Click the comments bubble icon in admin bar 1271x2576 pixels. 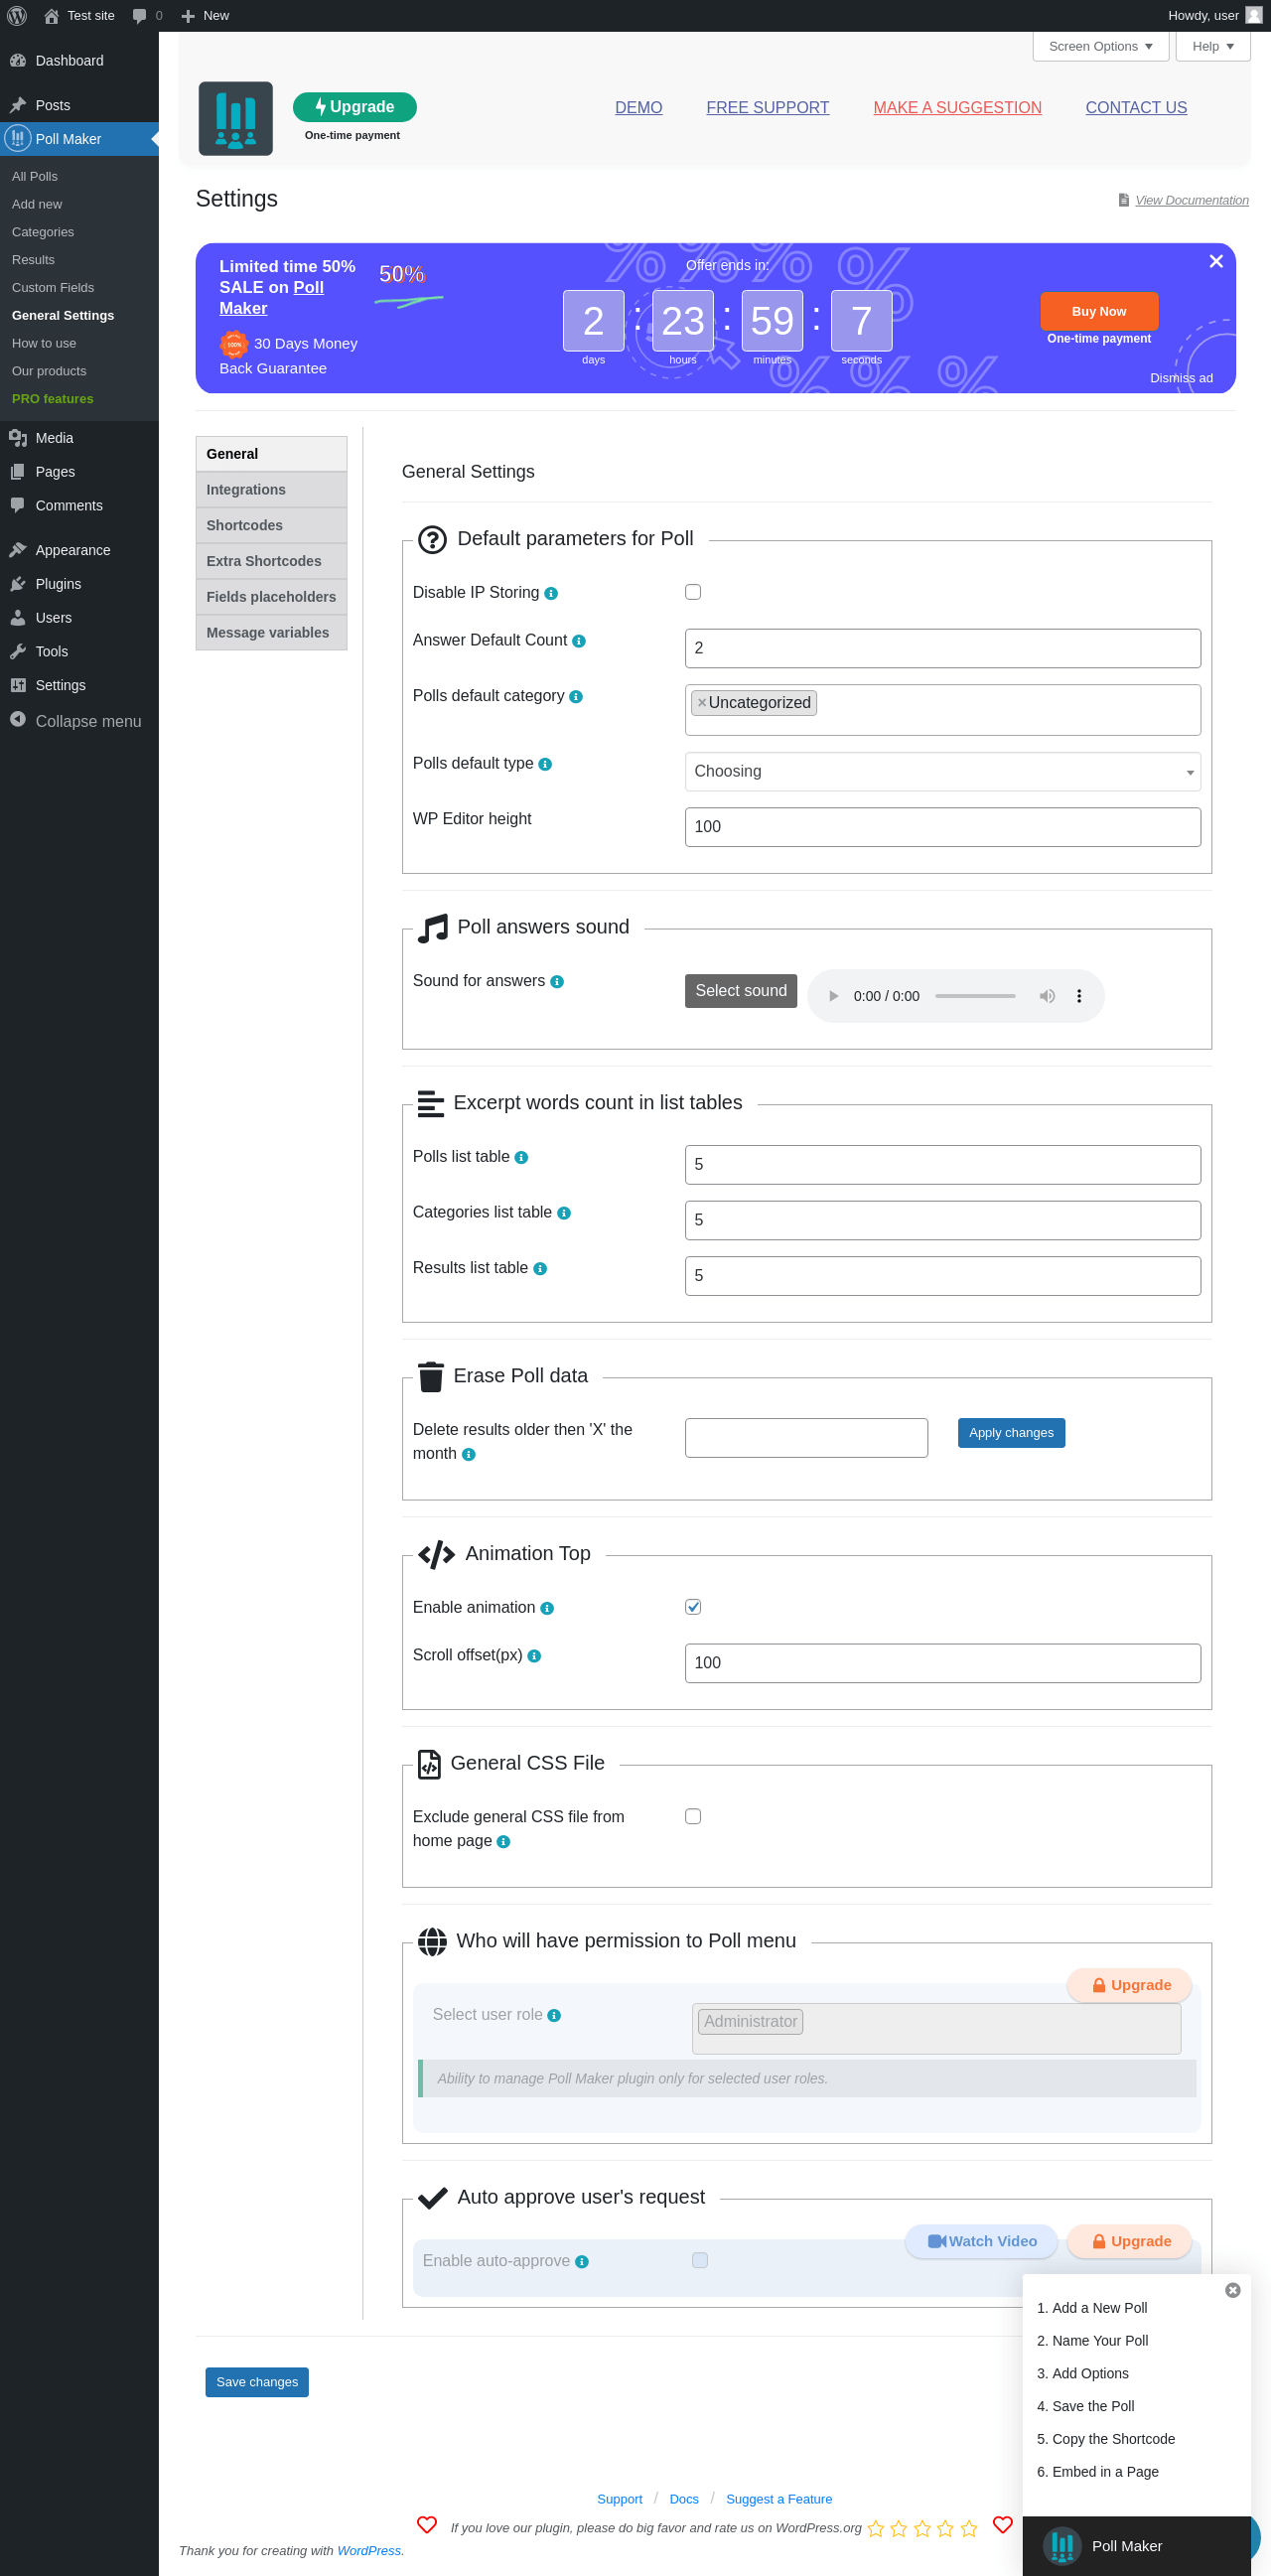click(139, 15)
